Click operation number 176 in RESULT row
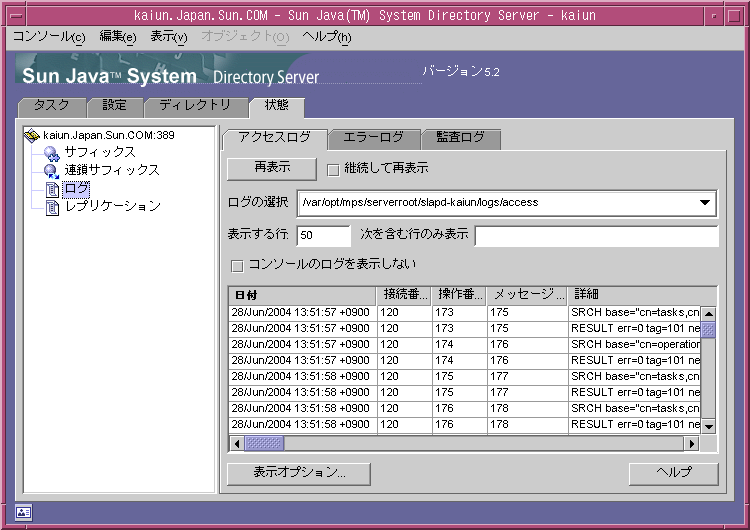 [460, 425]
